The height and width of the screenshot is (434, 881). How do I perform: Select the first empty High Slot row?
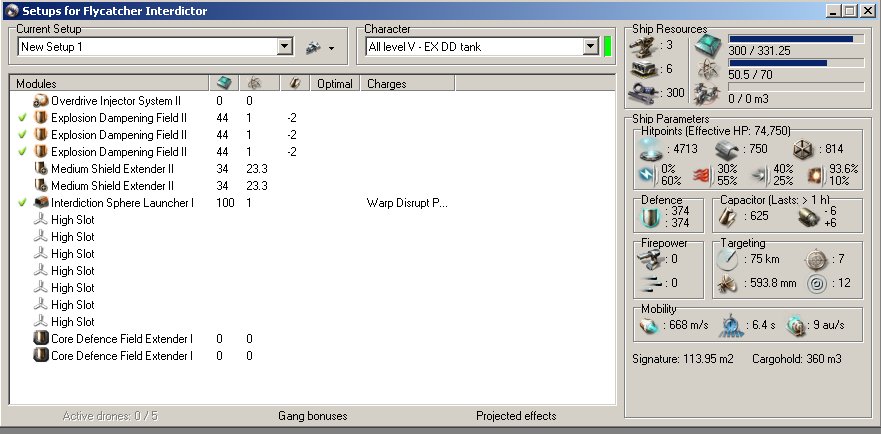pos(312,220)
